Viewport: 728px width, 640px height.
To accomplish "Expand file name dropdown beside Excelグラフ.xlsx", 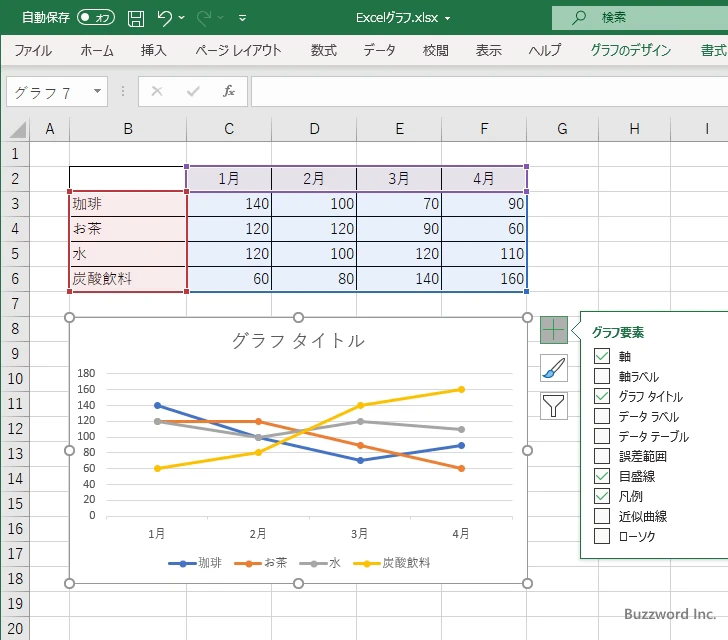I will pos(448,19).
